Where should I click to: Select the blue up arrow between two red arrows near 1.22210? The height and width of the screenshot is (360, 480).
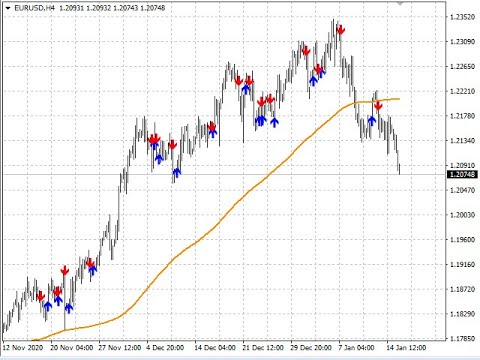pyautogui.click(x=246, y=89)
